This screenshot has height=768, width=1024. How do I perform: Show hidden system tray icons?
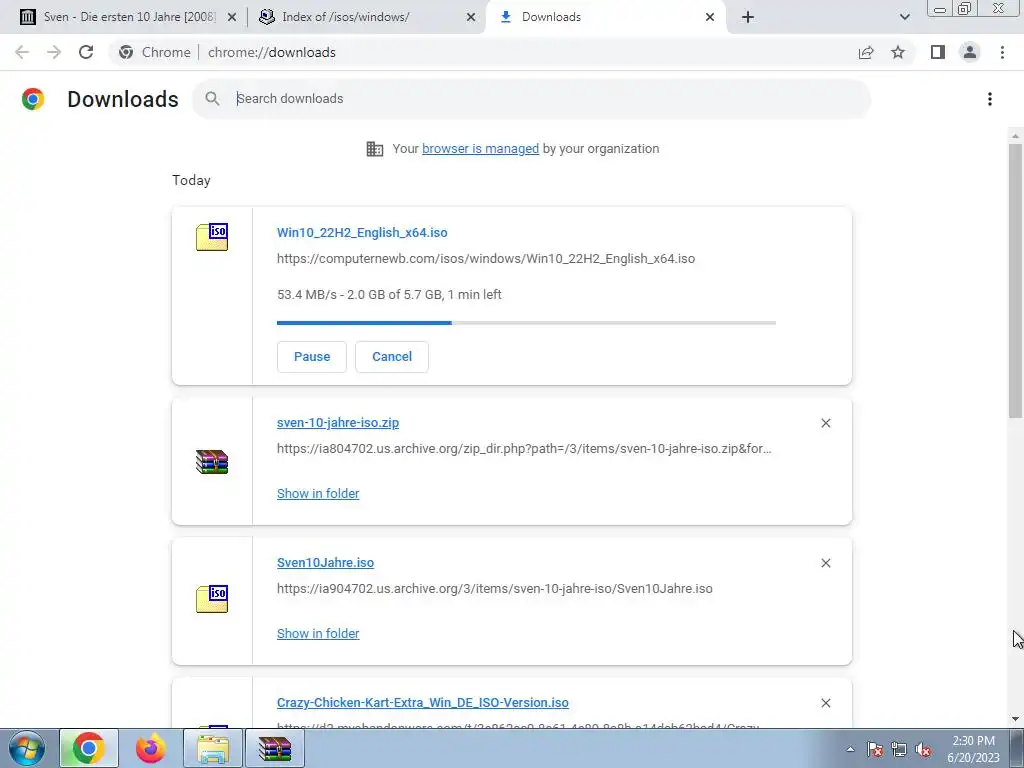[850, 749]
